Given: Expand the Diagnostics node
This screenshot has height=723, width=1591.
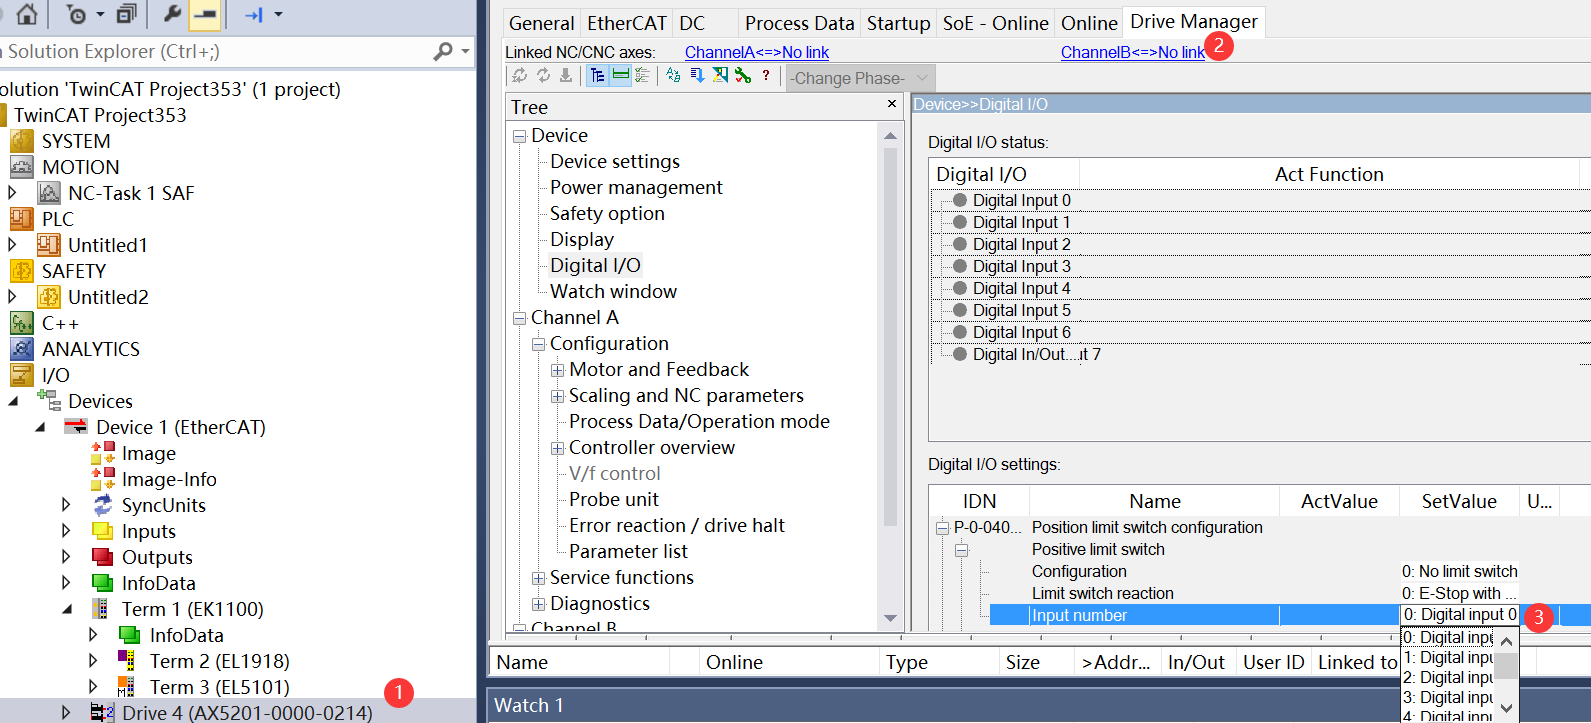Looking at the screenshot, I should tap(538, 604).
